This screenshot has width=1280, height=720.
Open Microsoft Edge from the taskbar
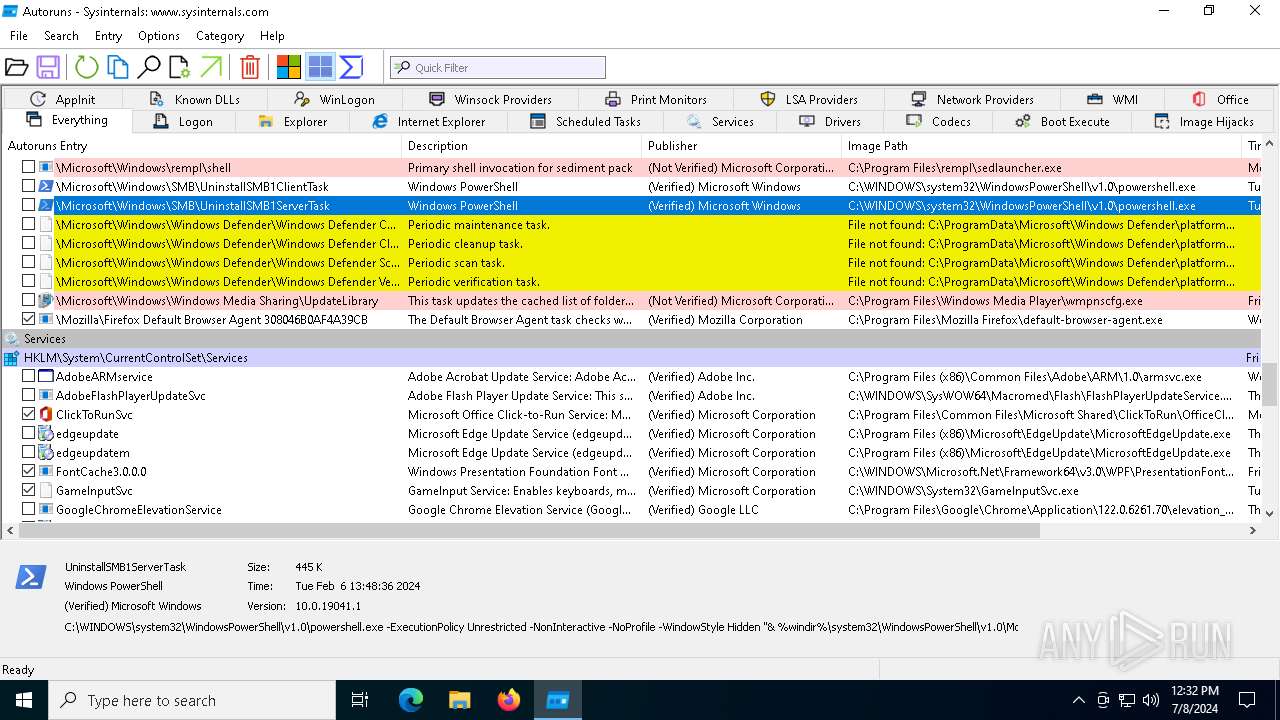pyautogui.click(x=411, y=700)
